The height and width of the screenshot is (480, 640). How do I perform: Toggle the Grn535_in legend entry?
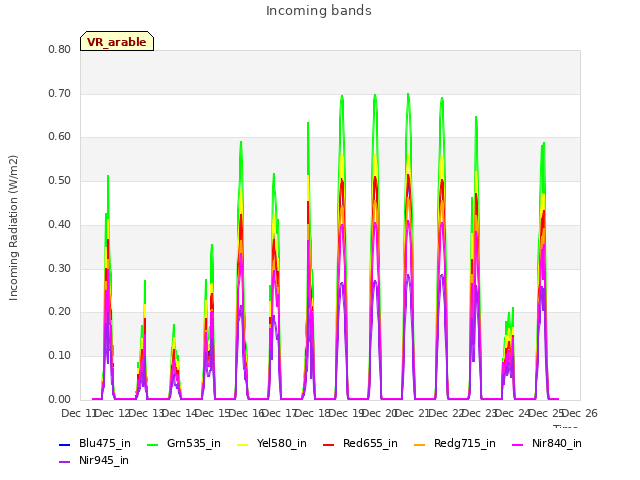184,443
